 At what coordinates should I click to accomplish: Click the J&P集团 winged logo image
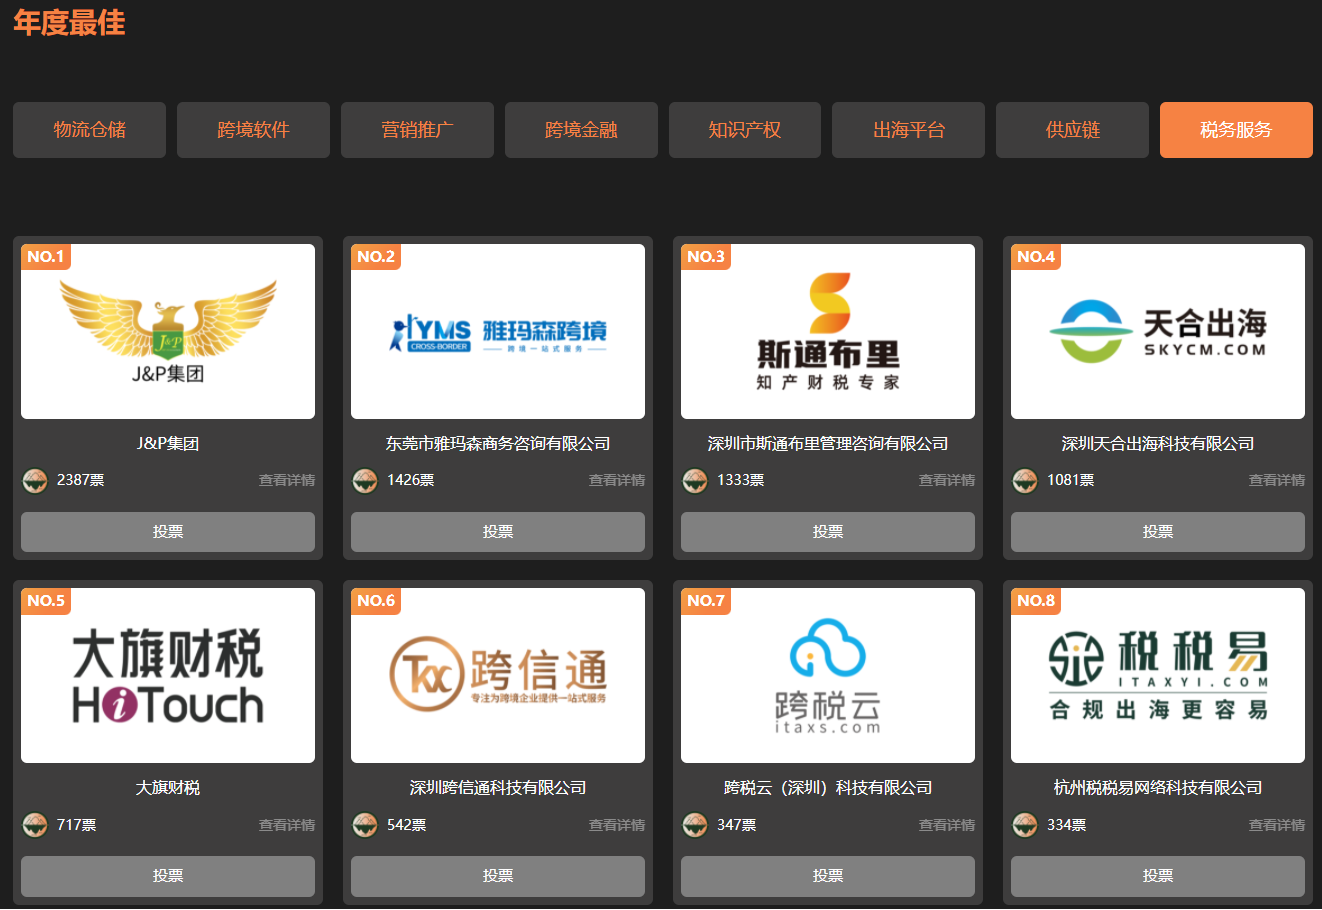(168, 331)
